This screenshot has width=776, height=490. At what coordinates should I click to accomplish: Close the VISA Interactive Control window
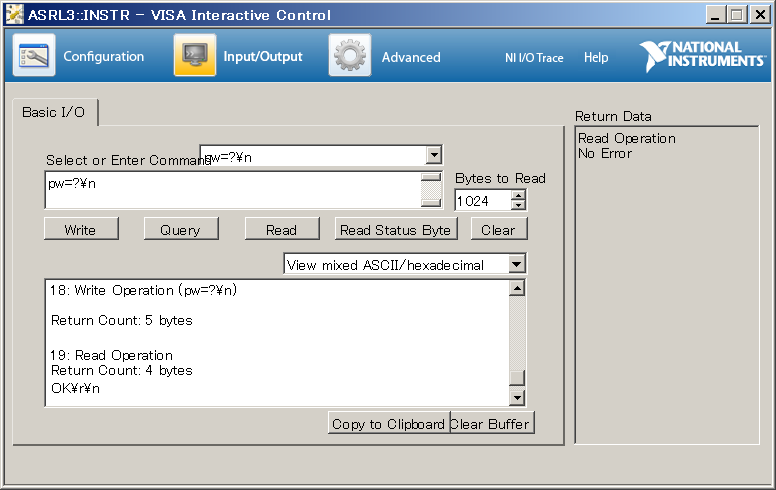pyautogui.click(x=759, y=15)
